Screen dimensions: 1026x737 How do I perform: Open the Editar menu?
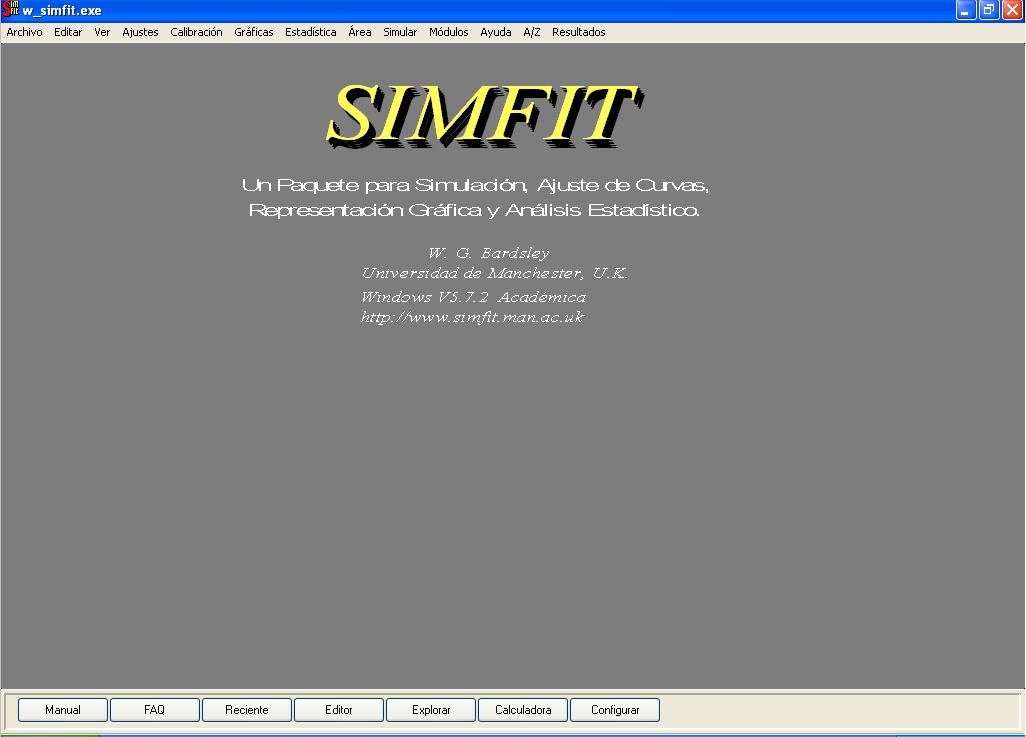[x=68, y=32]
